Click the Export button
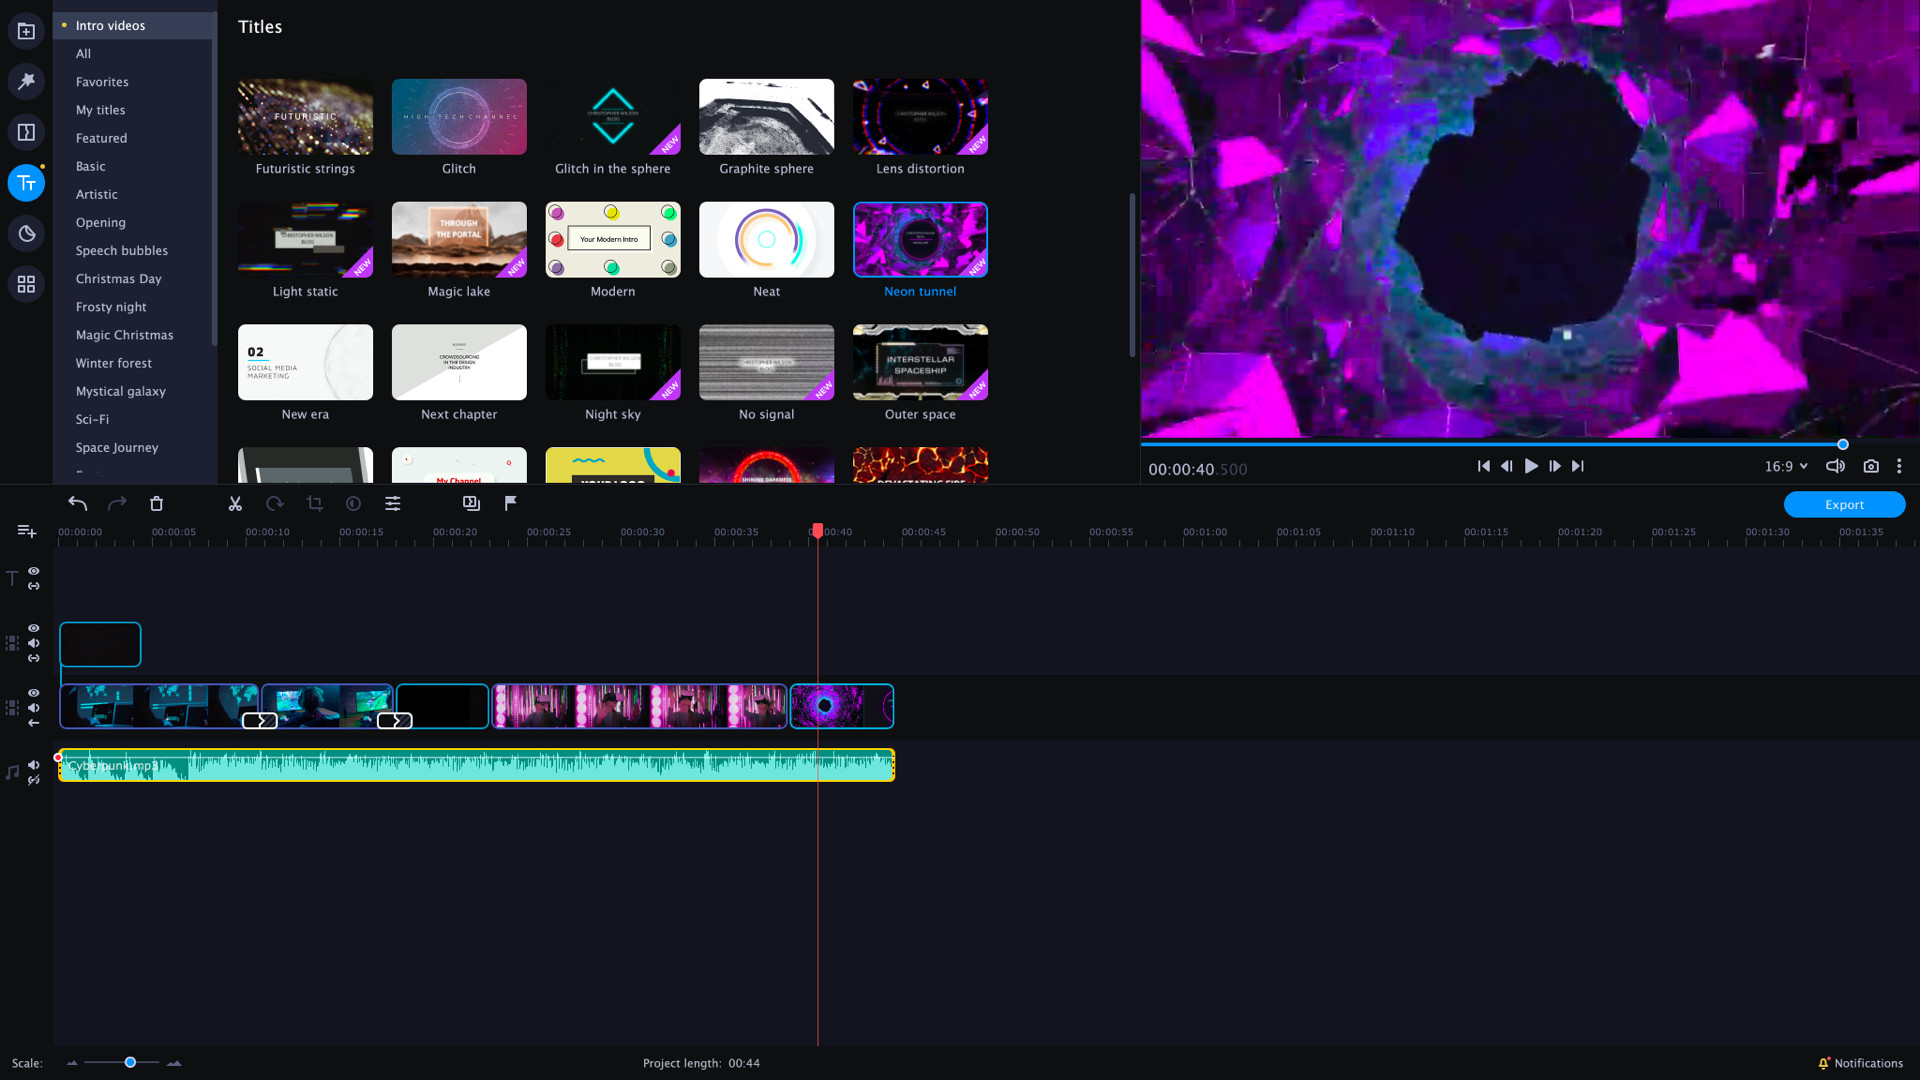This screenshot has height=1080, width=1920. pyautogui.click(x=1844, y=504)
